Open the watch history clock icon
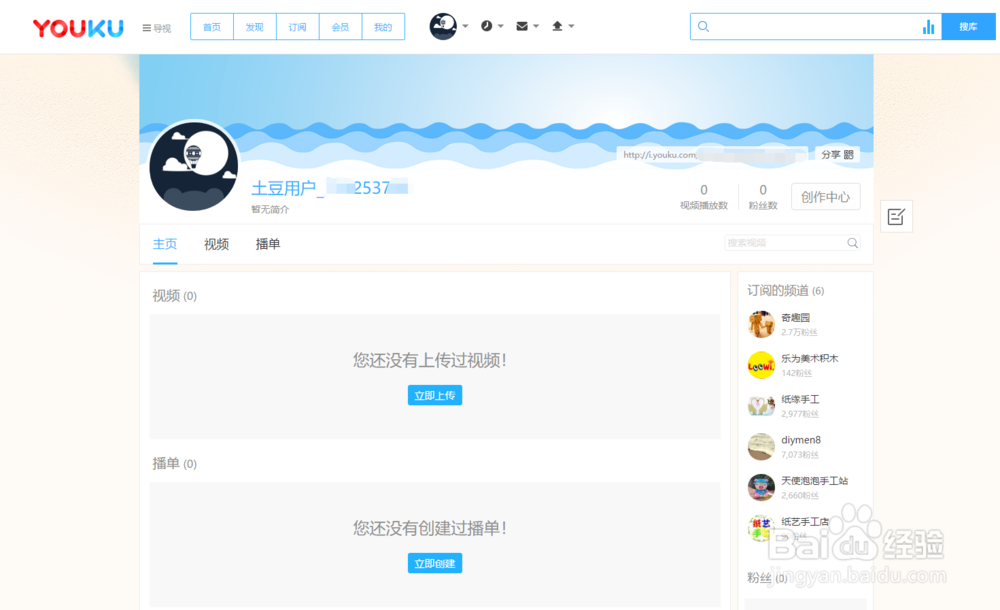The width and height of the screenshot is (1000, 610). click(487, 26)
